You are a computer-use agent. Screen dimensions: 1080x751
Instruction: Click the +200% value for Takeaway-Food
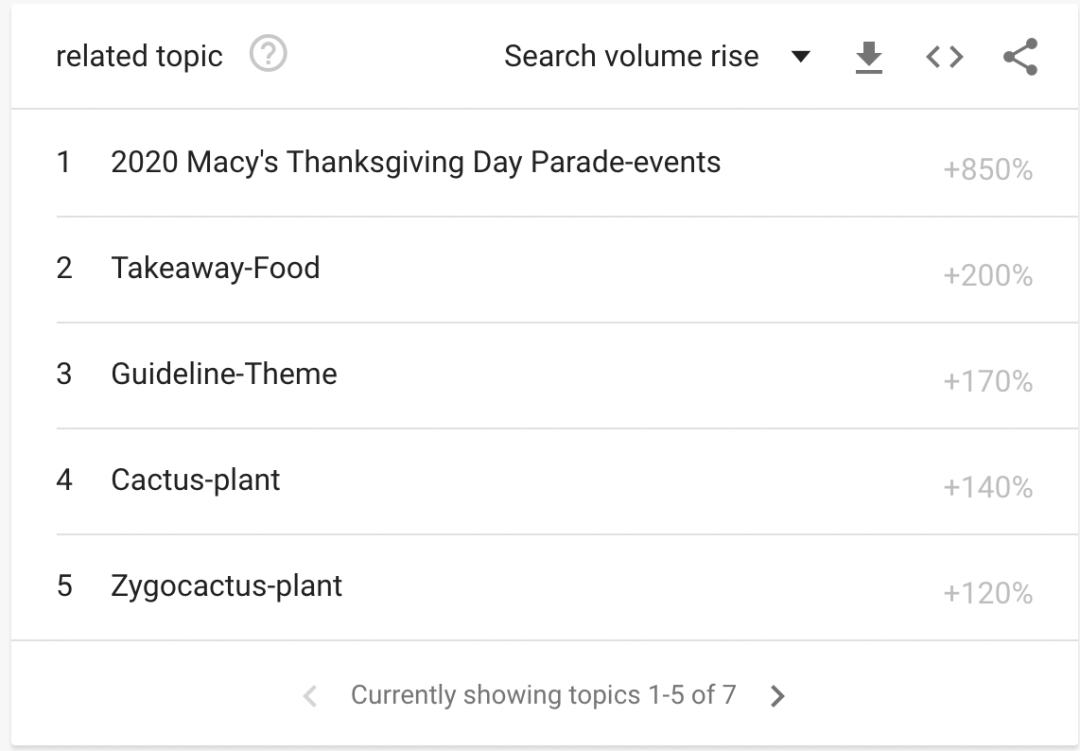[x=987, y=276]
